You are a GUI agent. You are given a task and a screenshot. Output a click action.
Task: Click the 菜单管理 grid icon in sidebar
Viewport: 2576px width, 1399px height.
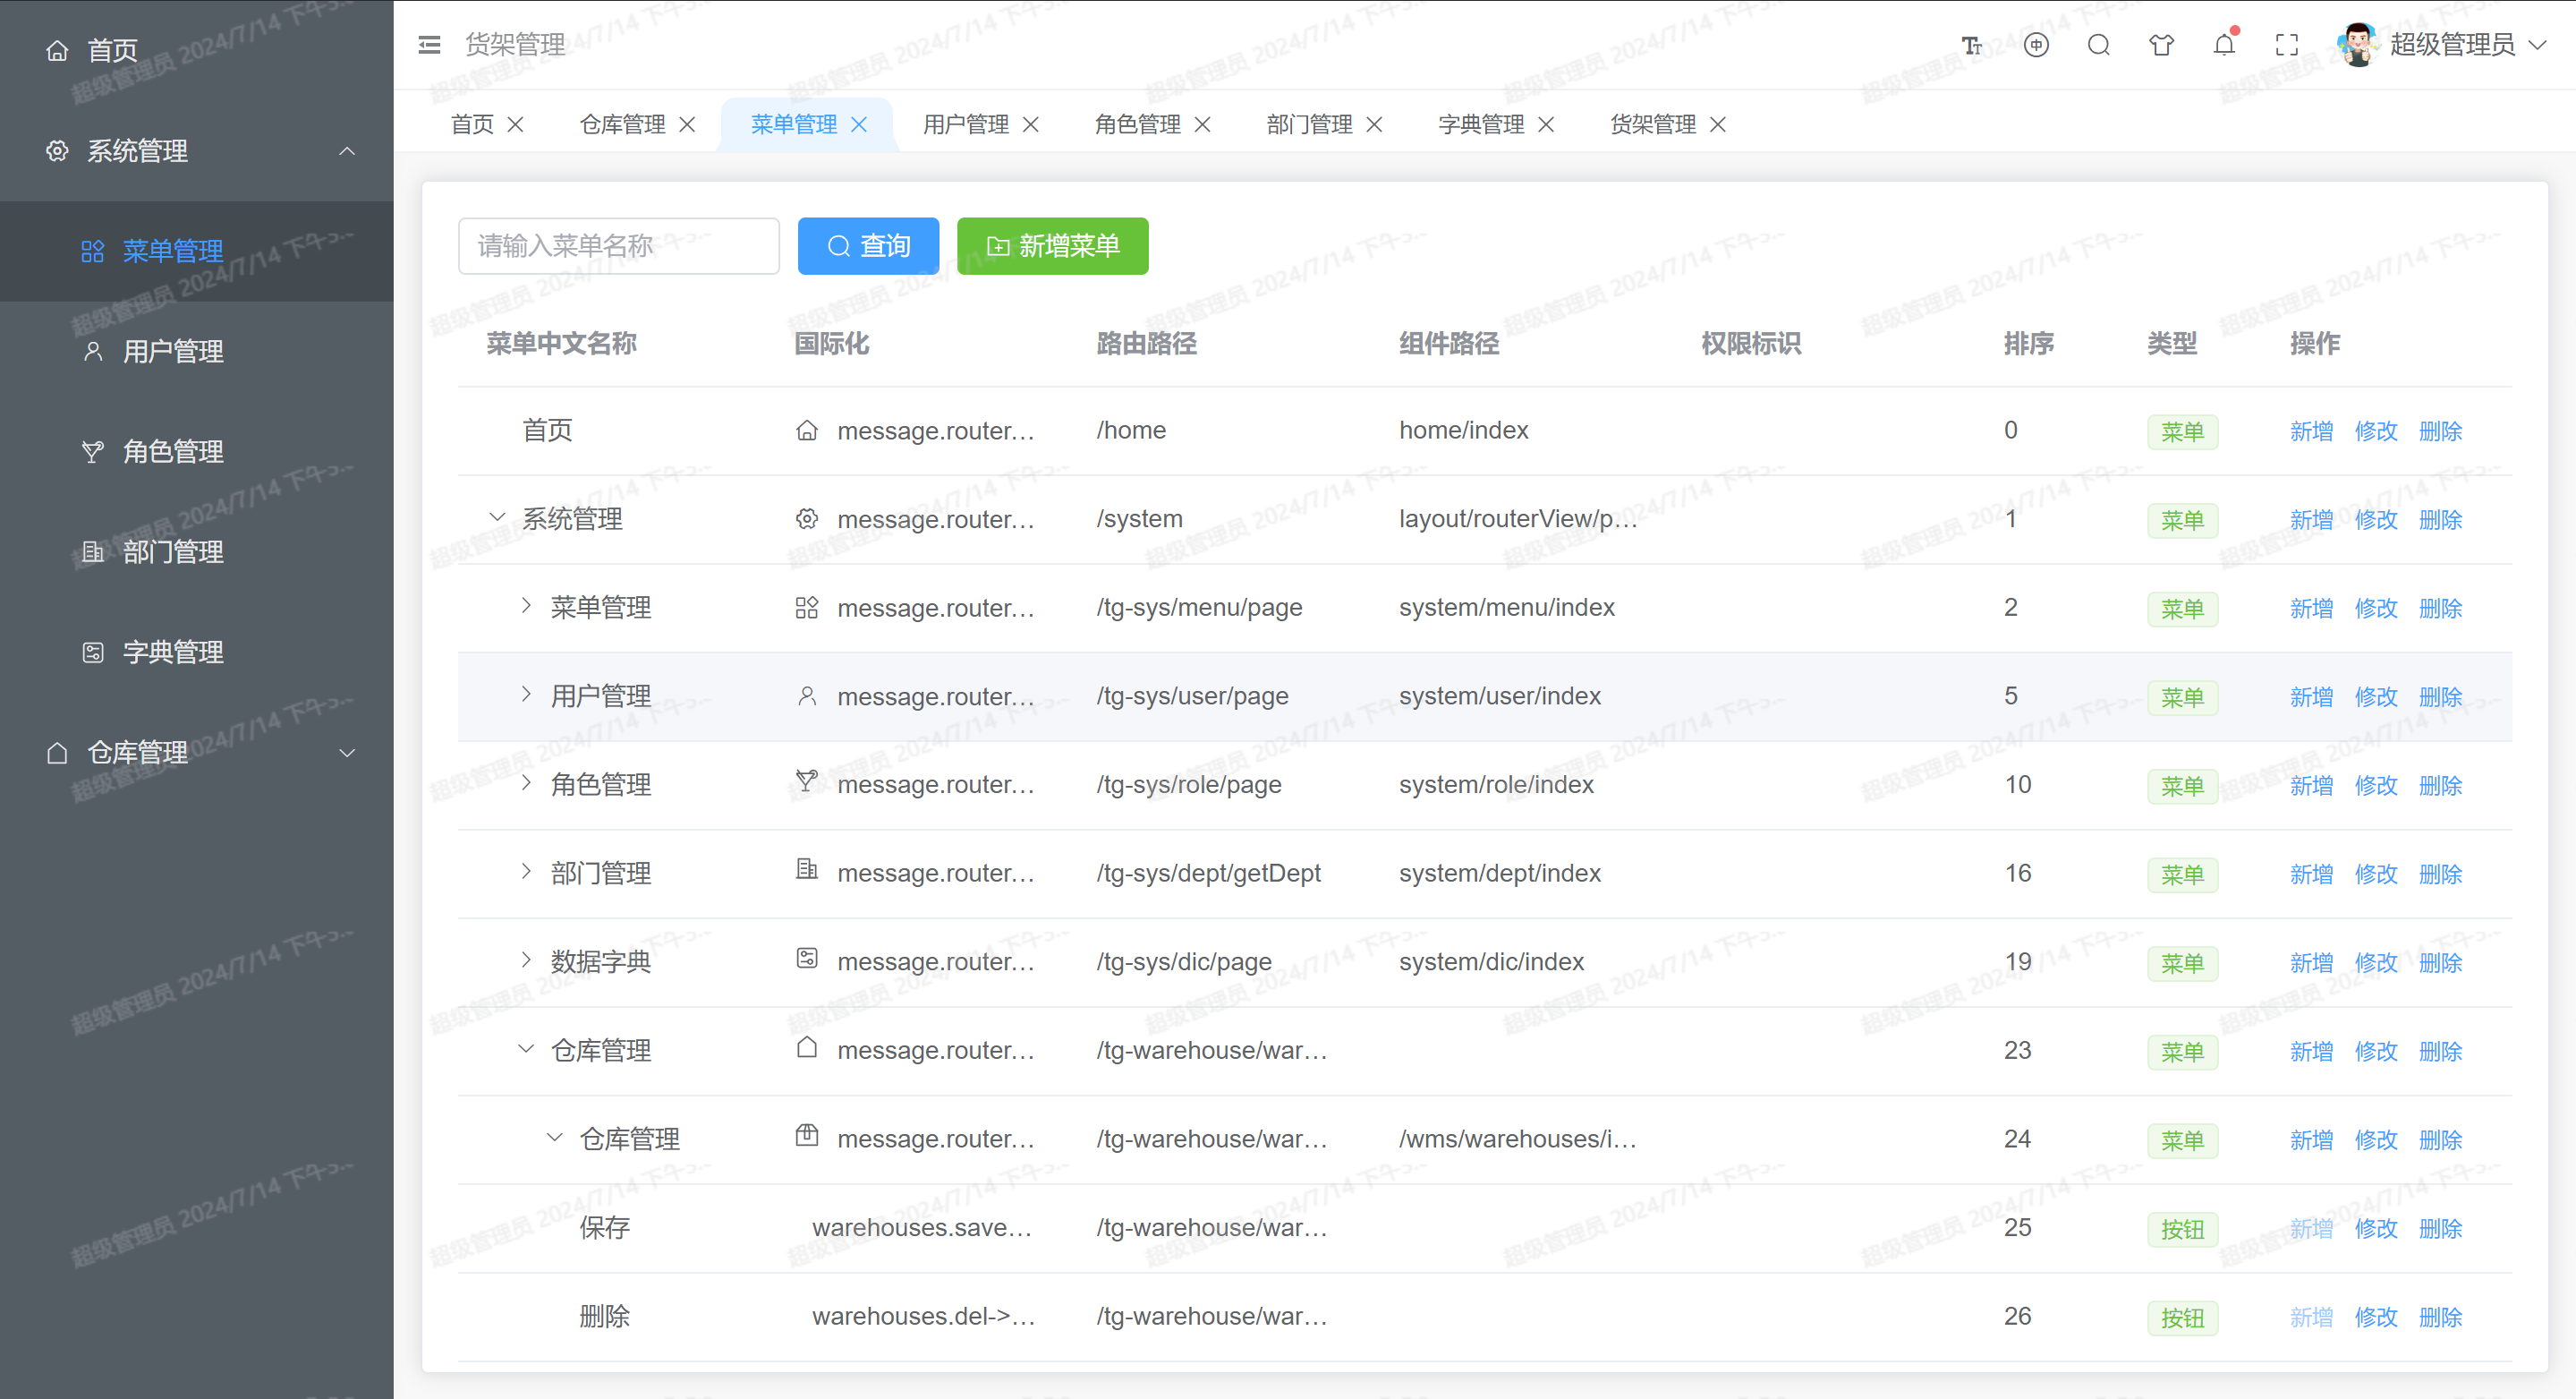93,251
